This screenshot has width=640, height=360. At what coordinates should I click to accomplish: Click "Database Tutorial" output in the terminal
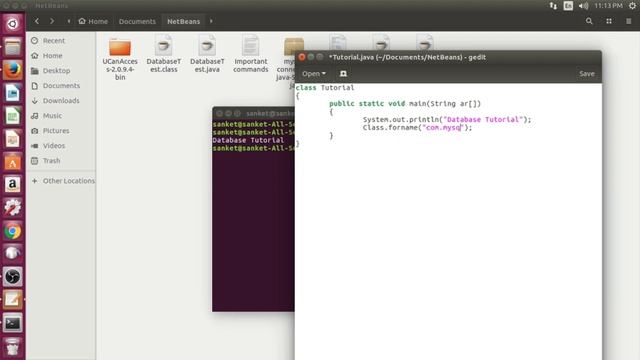pos(248,140)
